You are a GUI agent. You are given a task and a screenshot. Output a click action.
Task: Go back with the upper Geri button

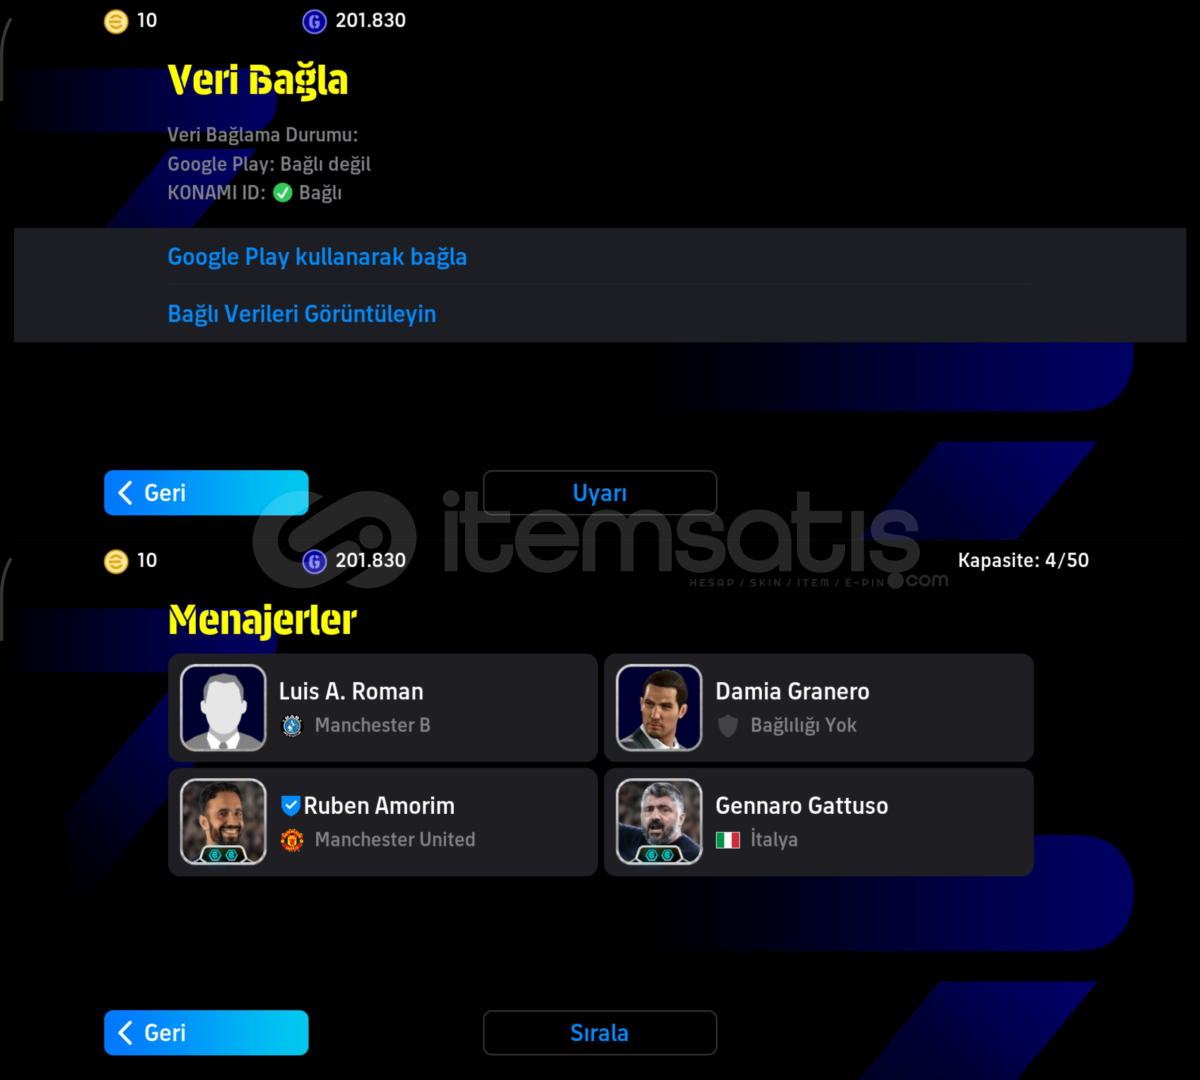point(206,493)
